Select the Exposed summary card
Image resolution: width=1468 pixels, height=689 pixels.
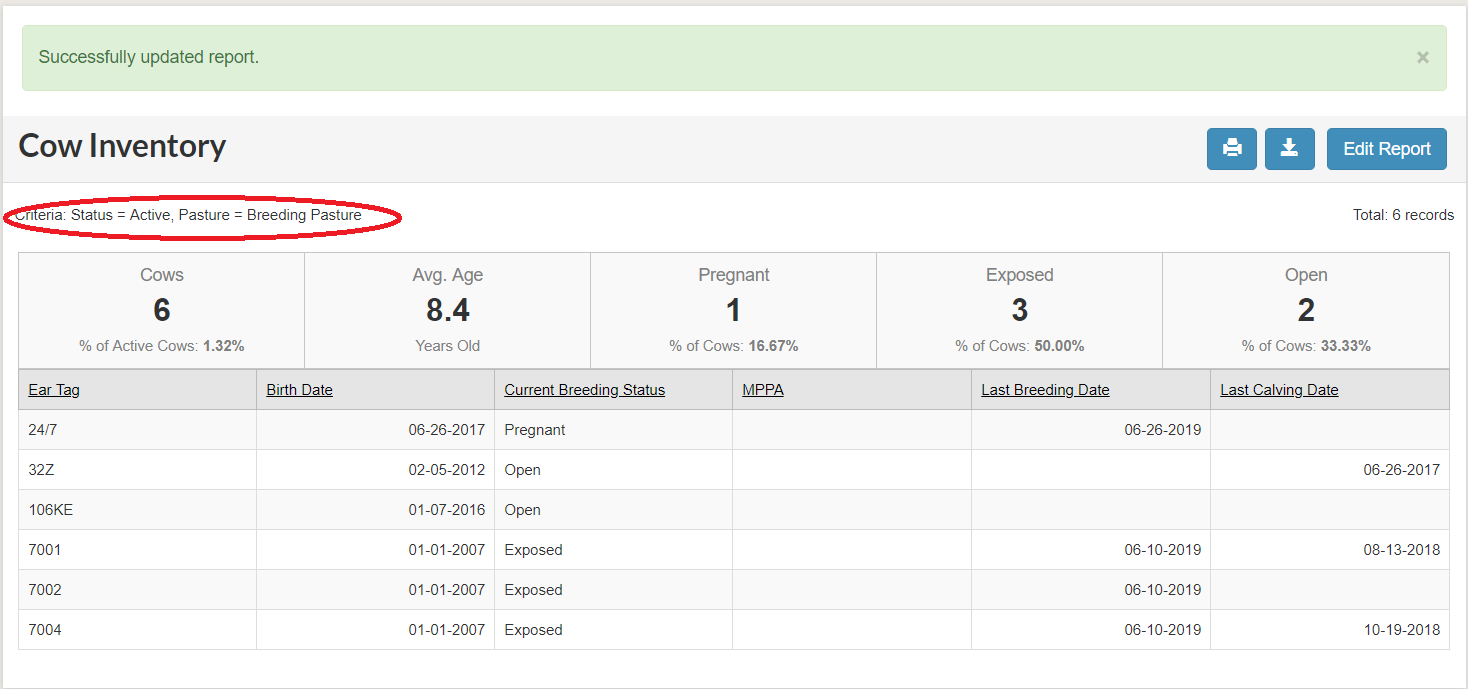[x=1019, y=309]
